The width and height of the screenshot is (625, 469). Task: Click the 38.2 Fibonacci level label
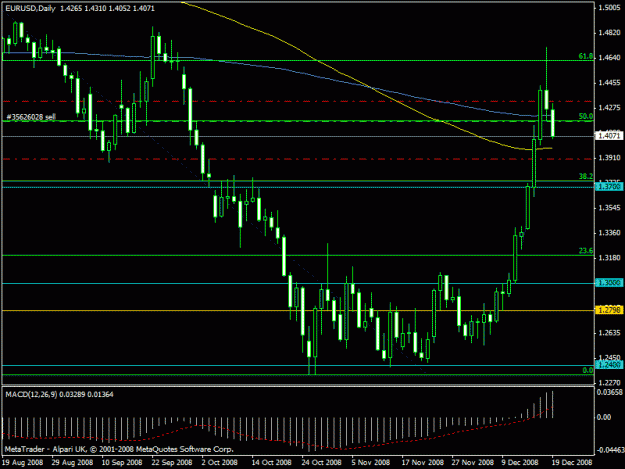(586, 176)
